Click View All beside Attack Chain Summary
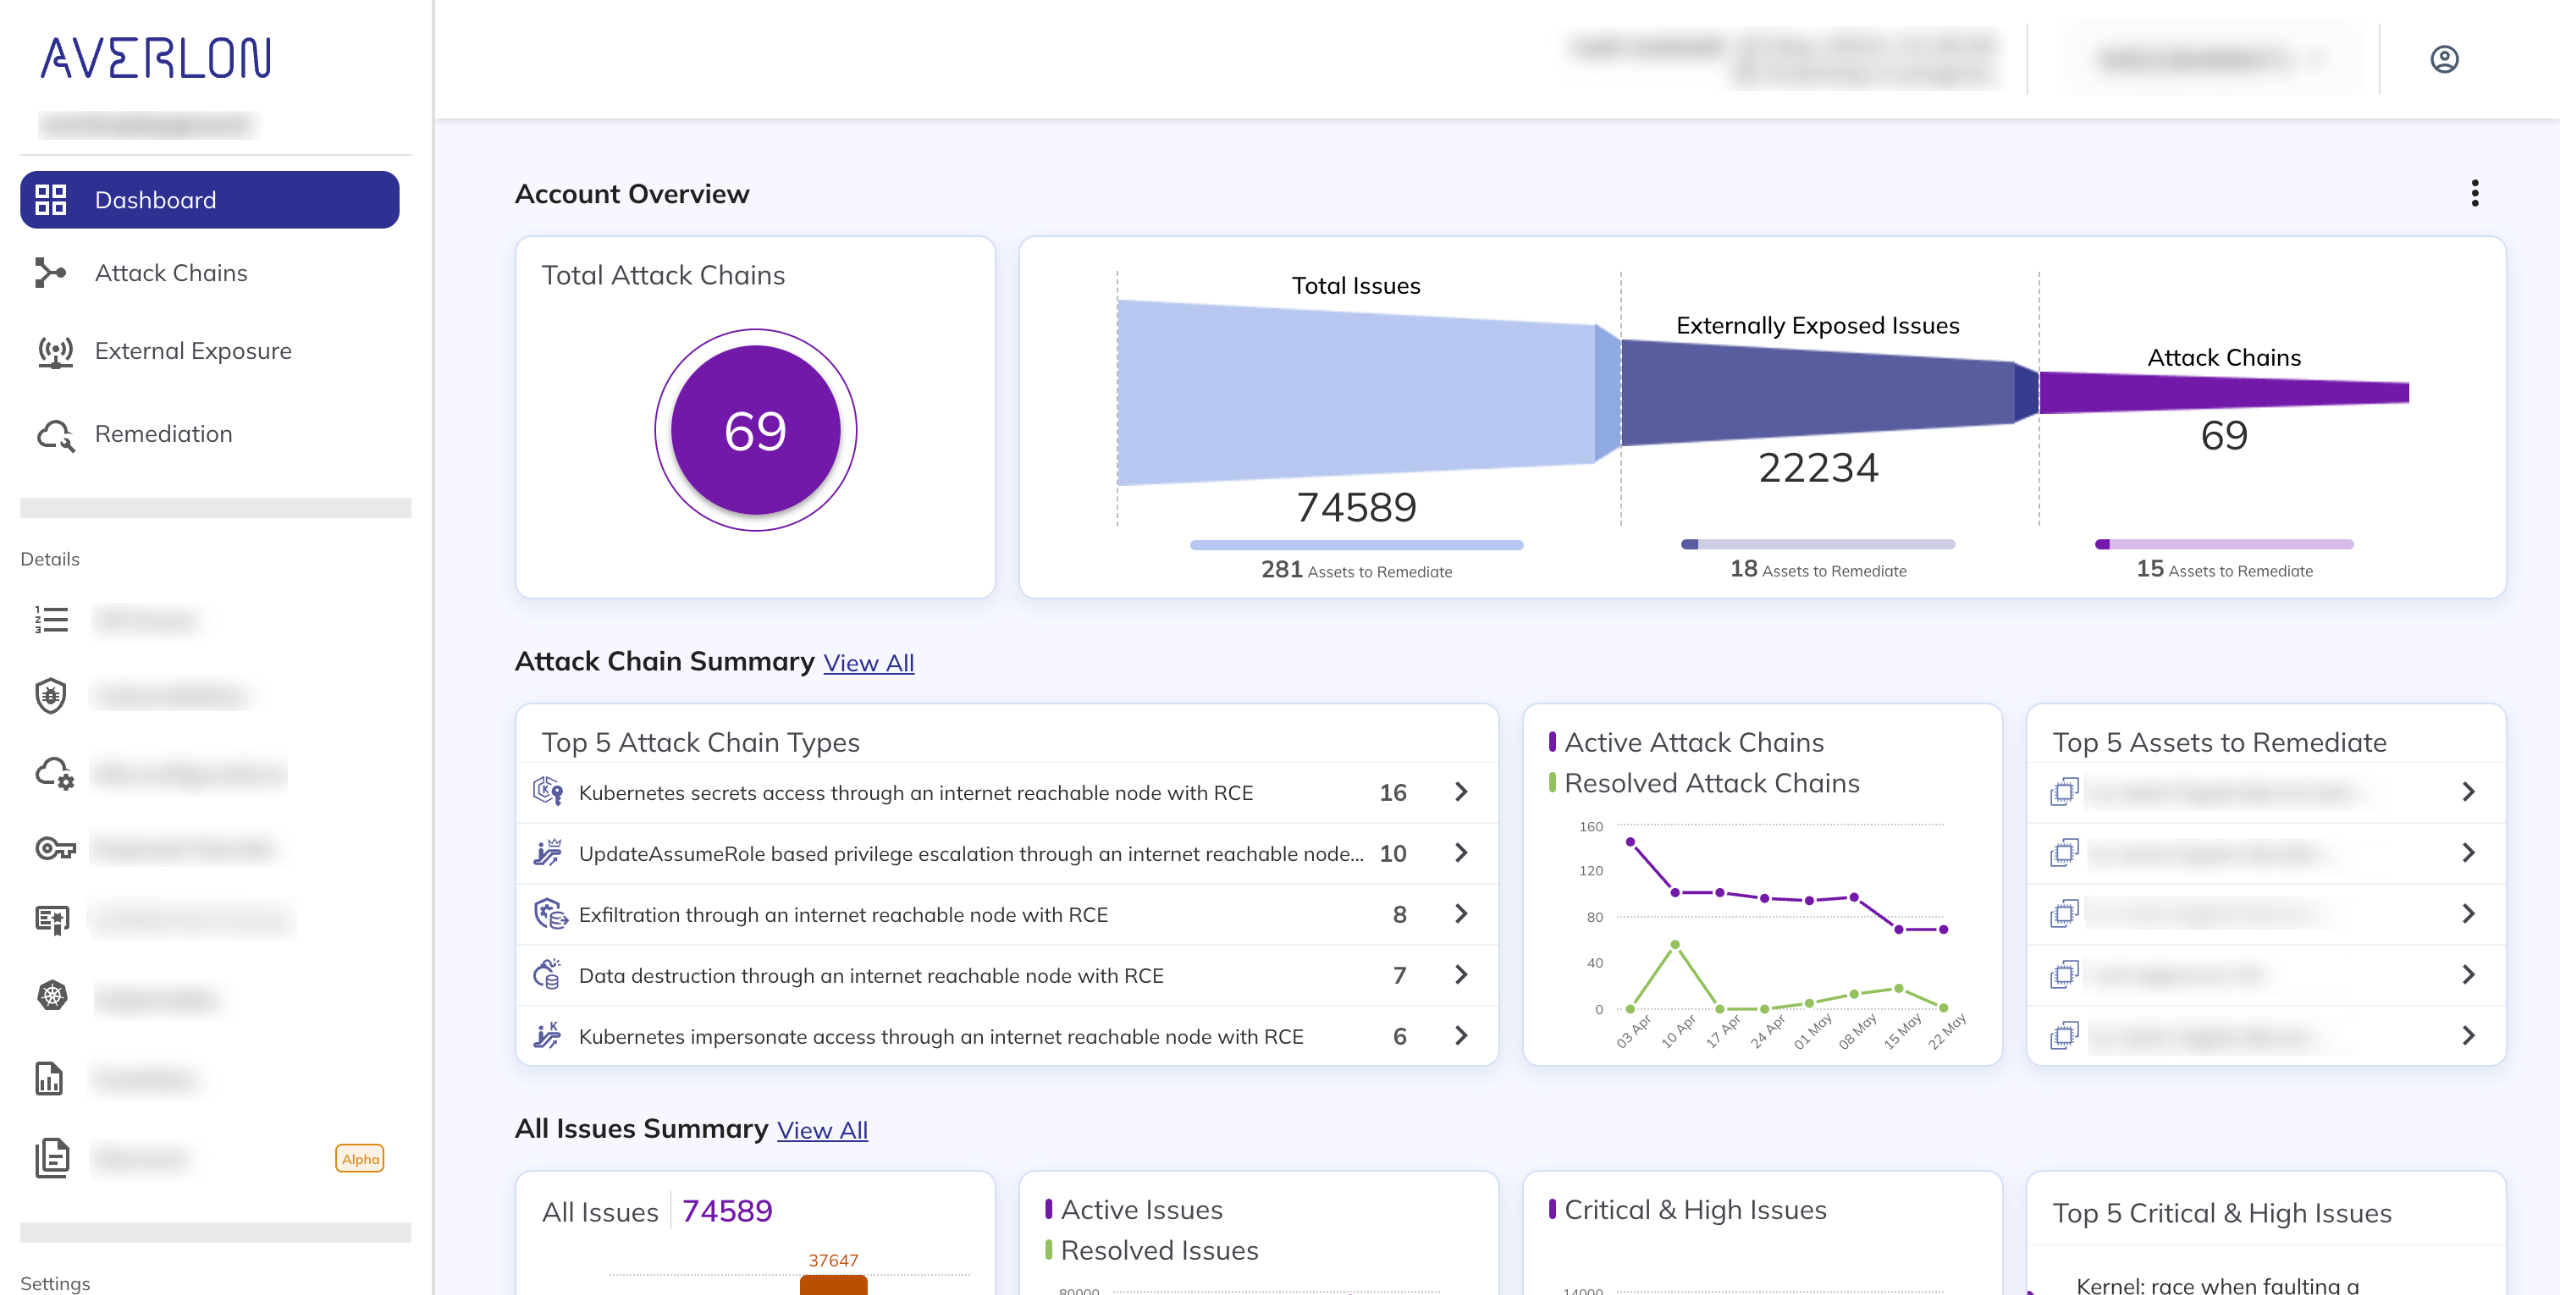The width and height of the screenshot is (2560, 1295). pos(868,663)
